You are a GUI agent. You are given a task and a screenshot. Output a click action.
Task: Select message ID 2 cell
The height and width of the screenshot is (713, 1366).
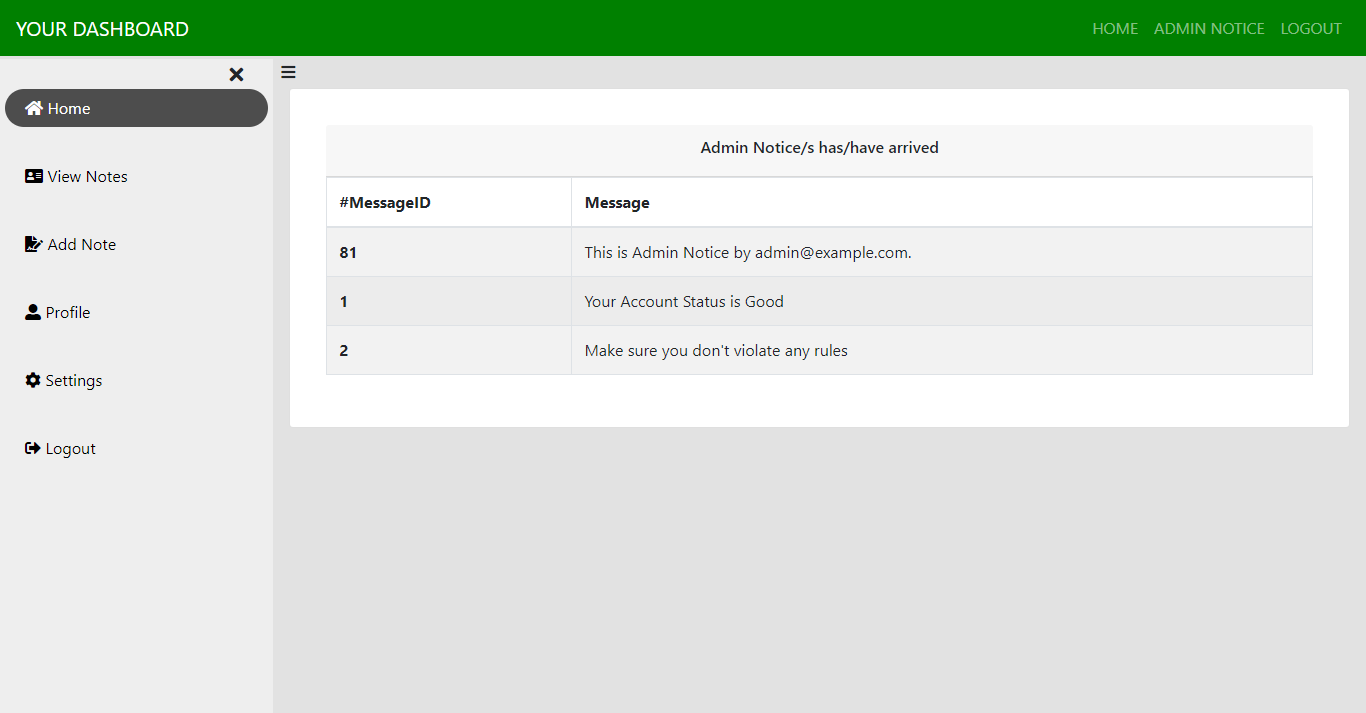point(449,350)
